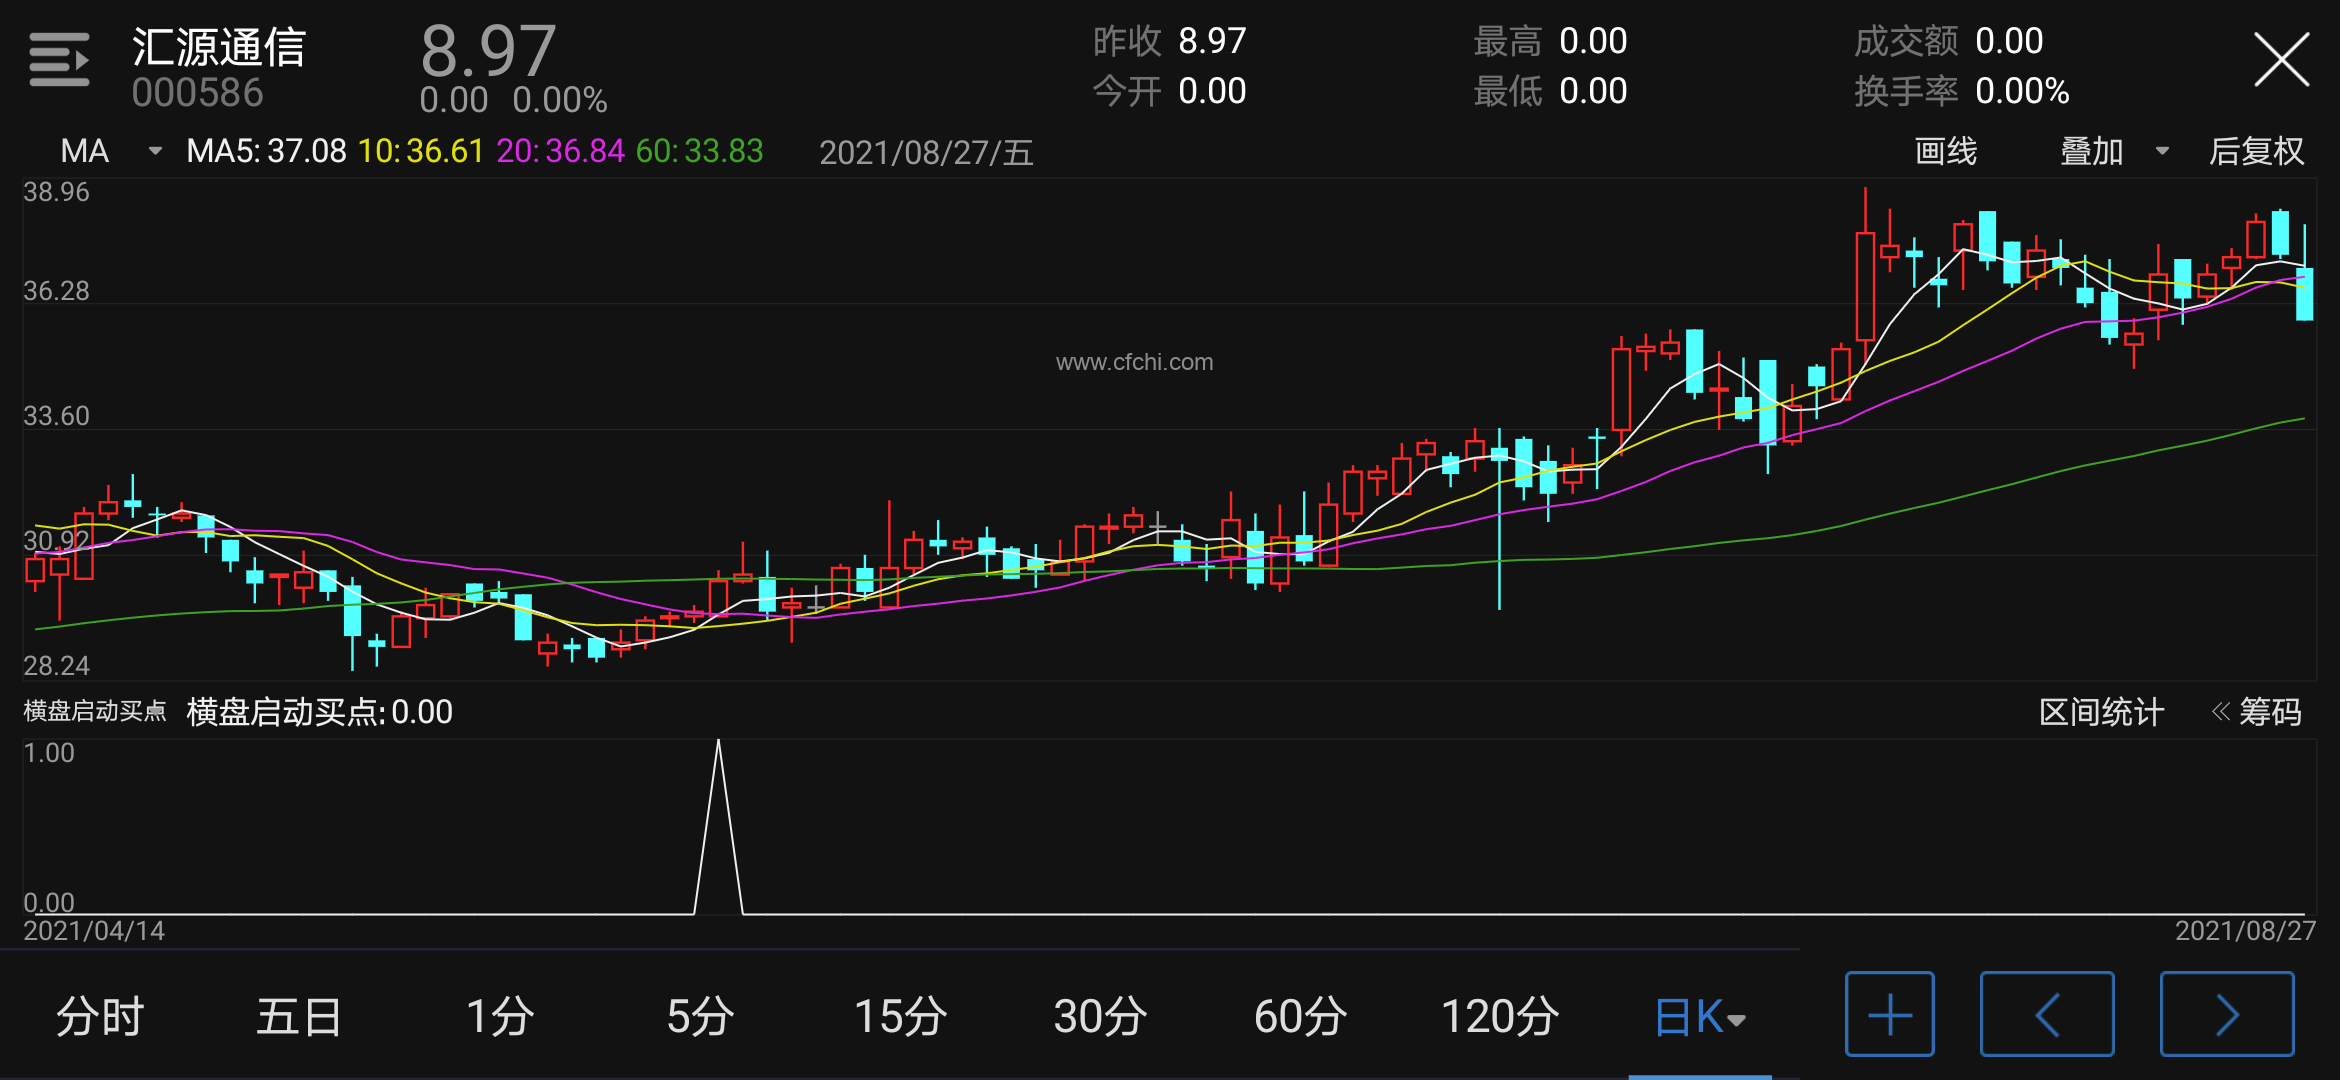Click the plus zoom-in button
The width and height of the screenshot is (2340, 1080).
[x=1889, y=1014]
